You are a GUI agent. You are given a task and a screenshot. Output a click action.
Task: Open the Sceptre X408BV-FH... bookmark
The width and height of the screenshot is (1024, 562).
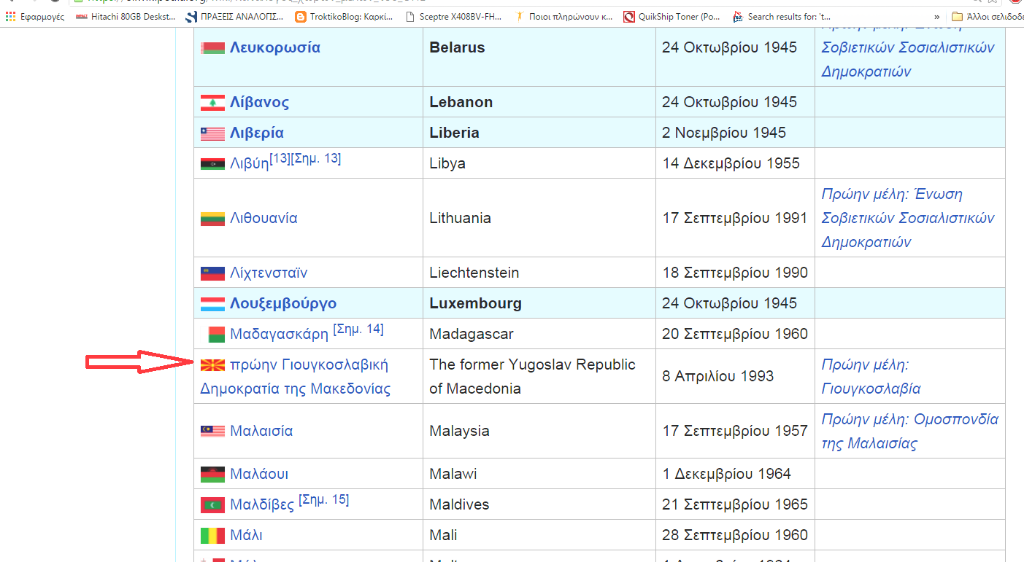454,17
